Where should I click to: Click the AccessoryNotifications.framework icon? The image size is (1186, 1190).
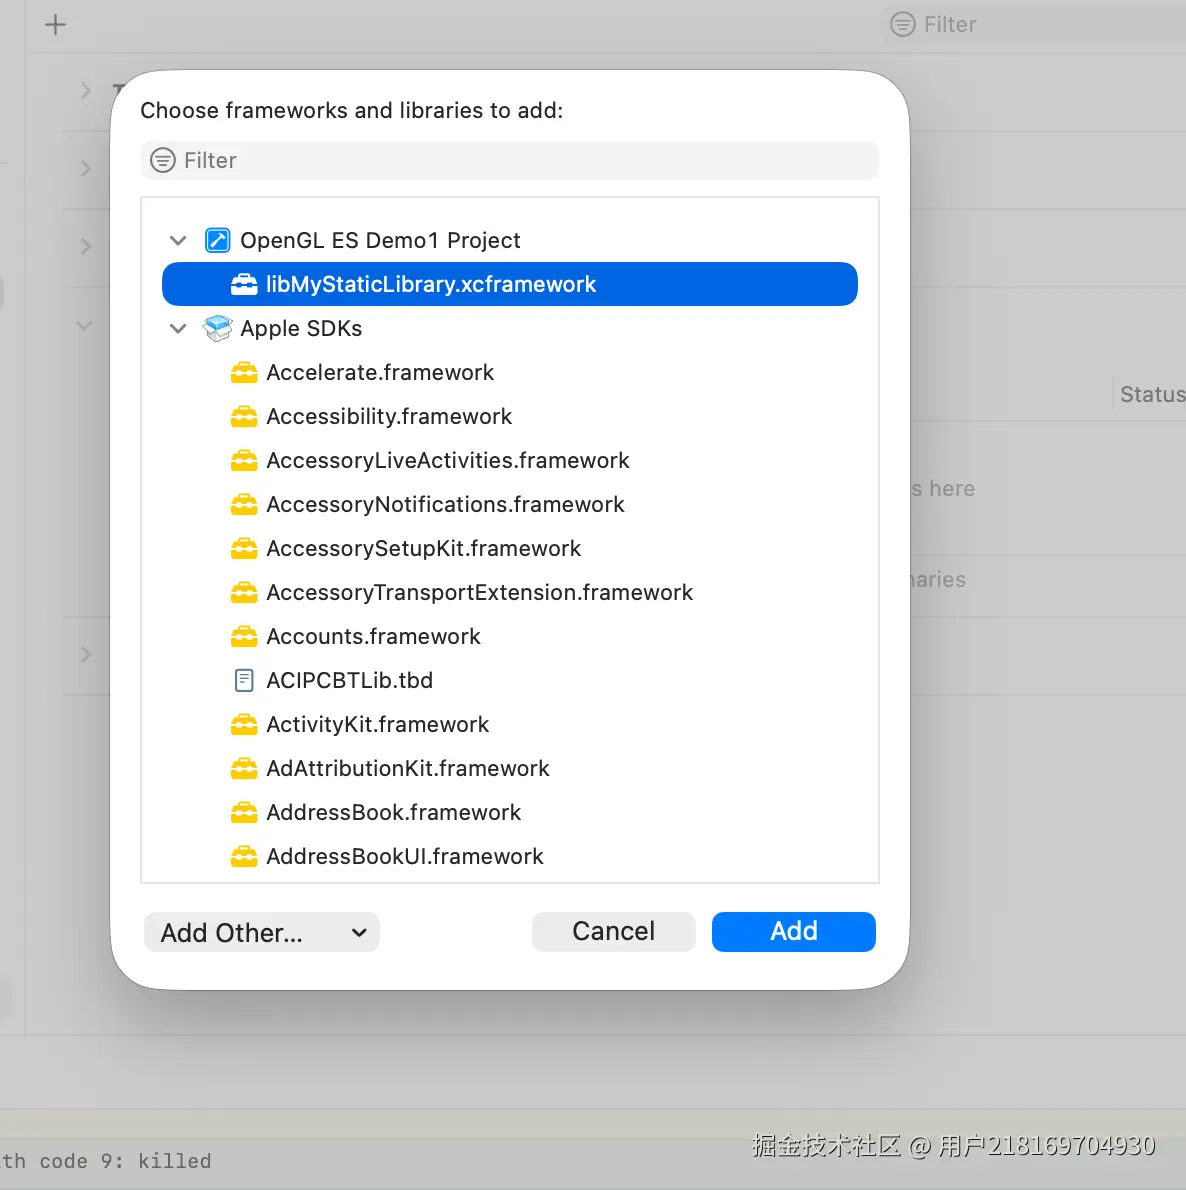[244, 505]
